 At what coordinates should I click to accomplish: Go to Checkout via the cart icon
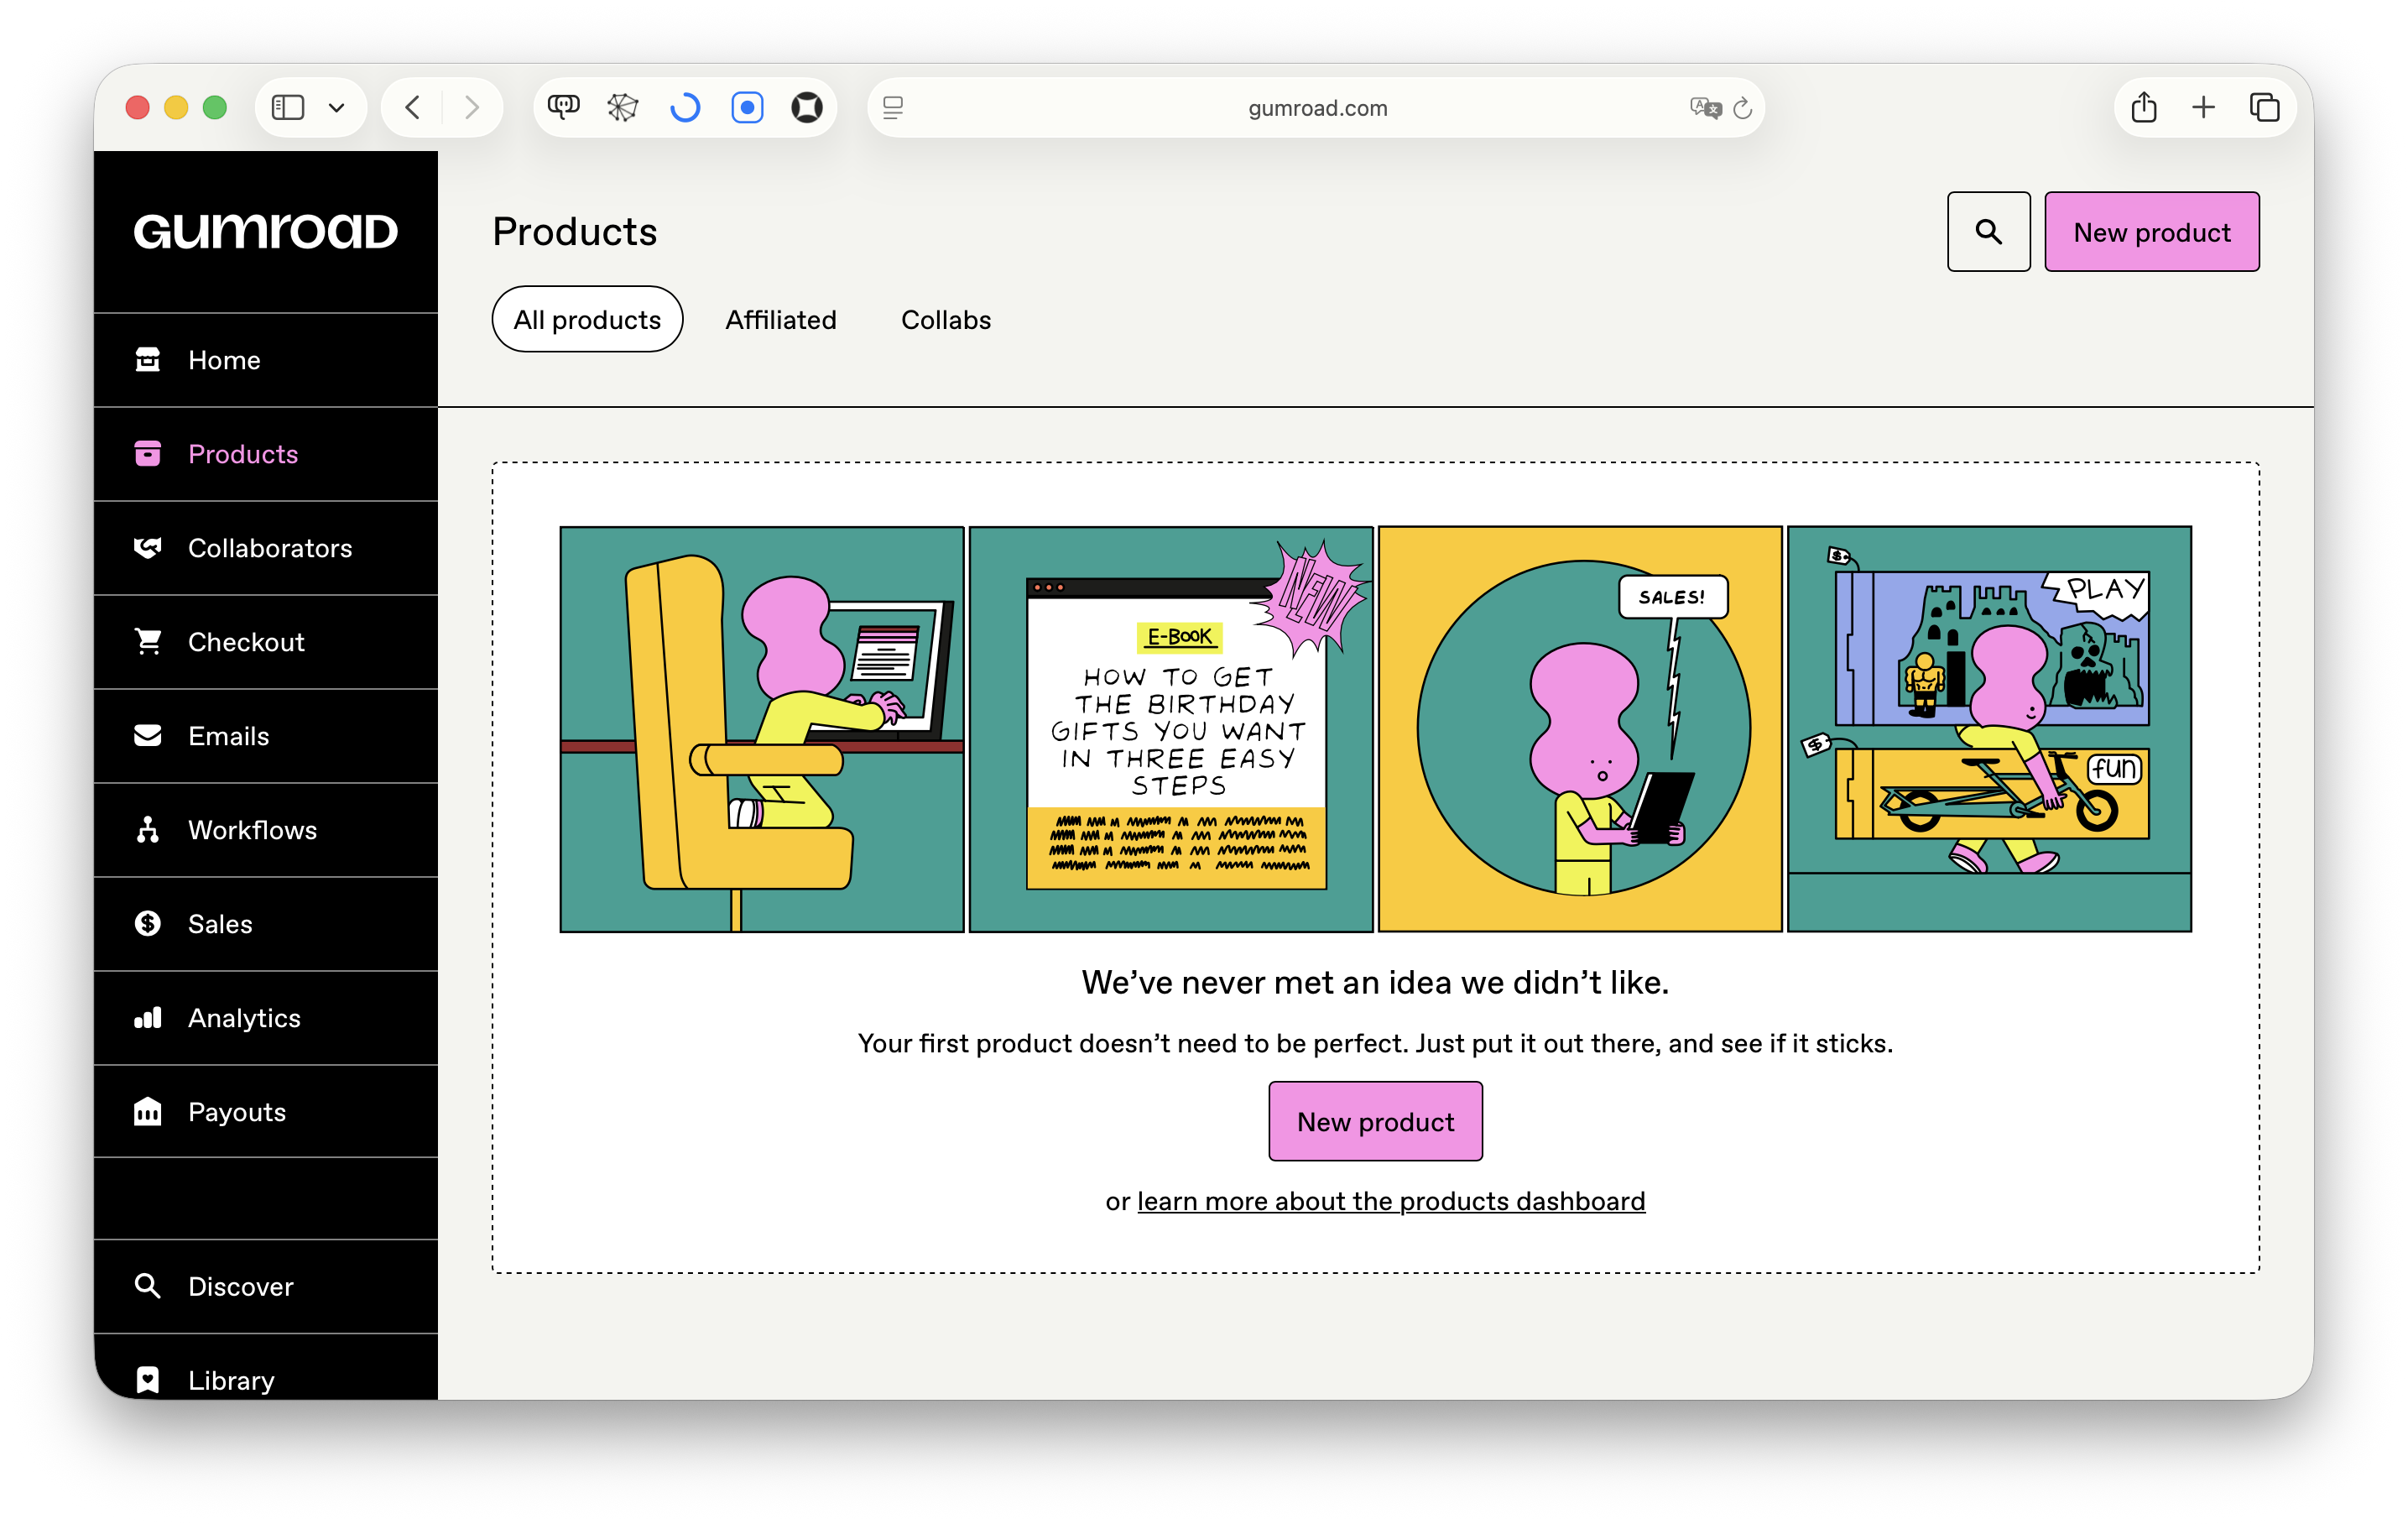pos(148,642)
